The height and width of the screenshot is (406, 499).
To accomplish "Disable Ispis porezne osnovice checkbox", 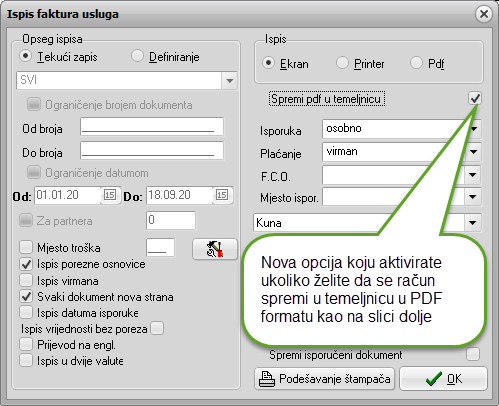I will pyautogui.click(x=26, y=264).
